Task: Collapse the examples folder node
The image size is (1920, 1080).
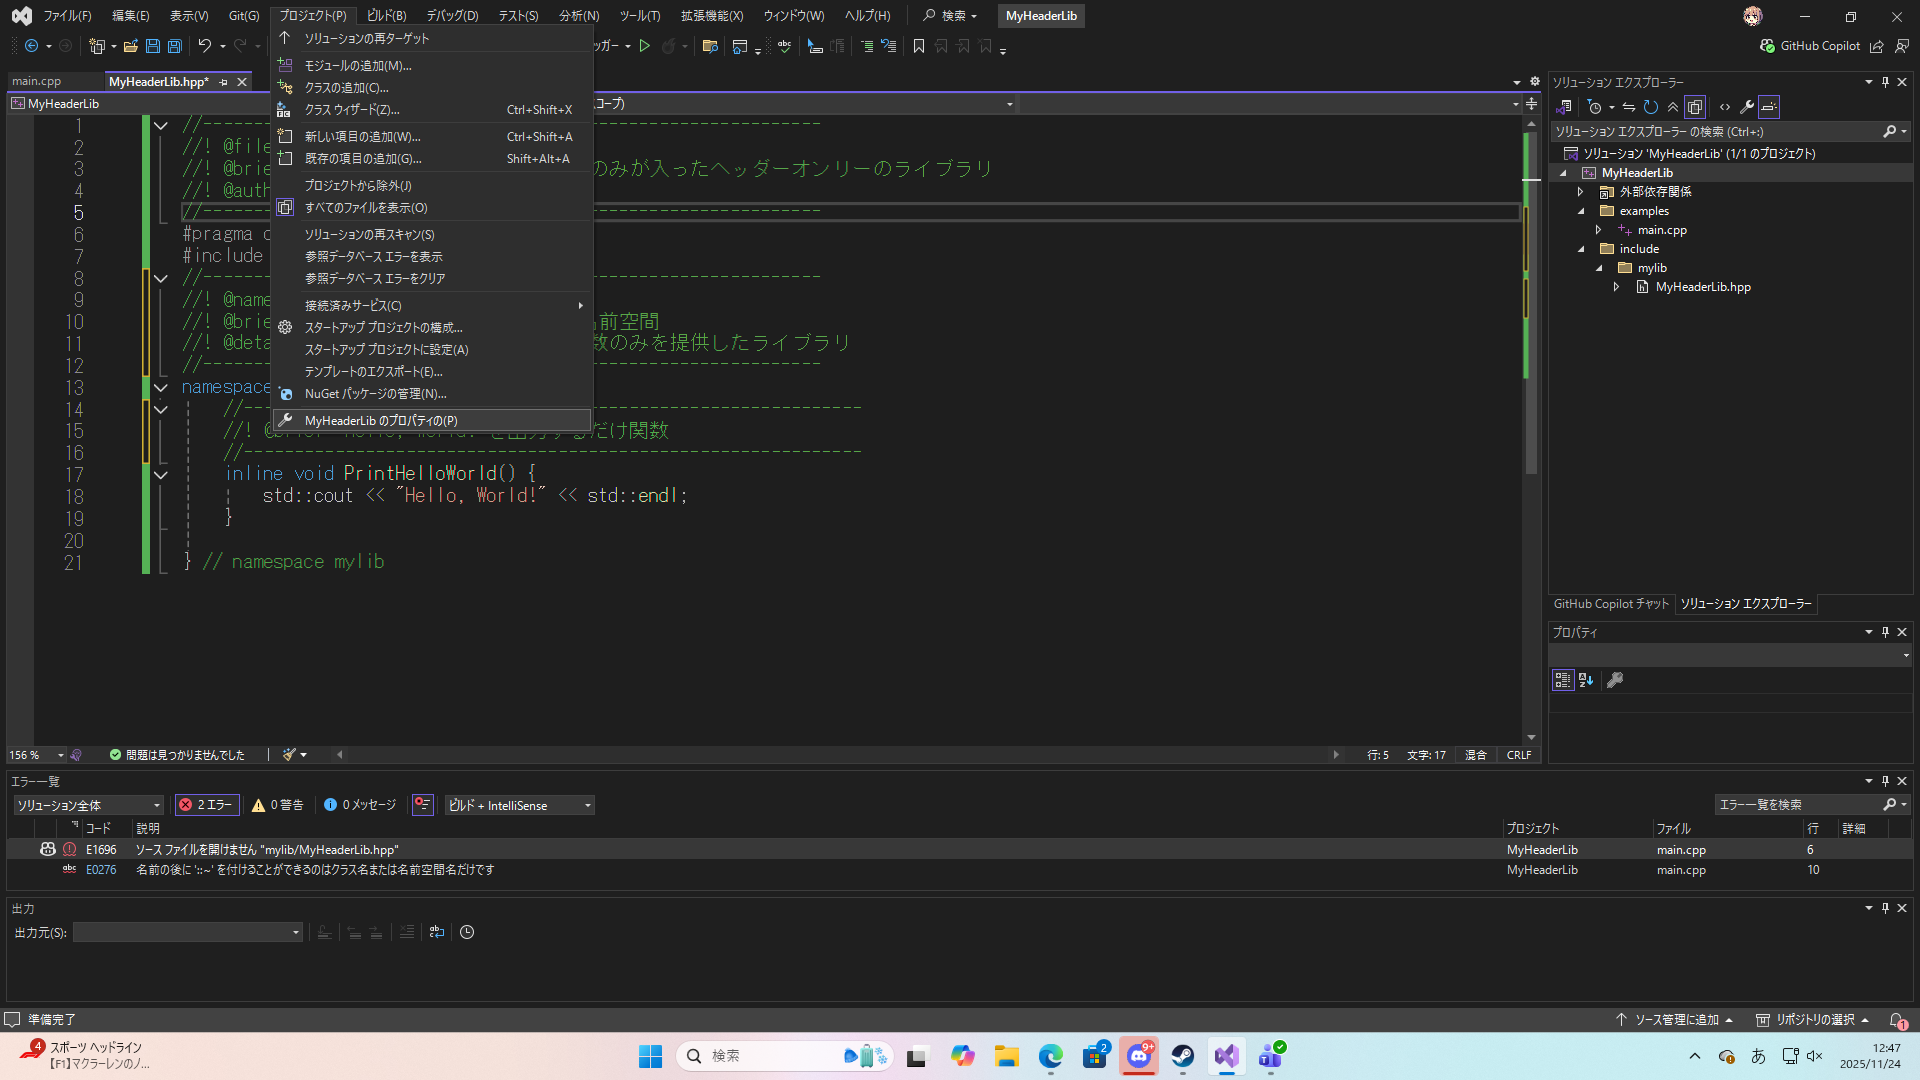Action: tap(1581, 211)
